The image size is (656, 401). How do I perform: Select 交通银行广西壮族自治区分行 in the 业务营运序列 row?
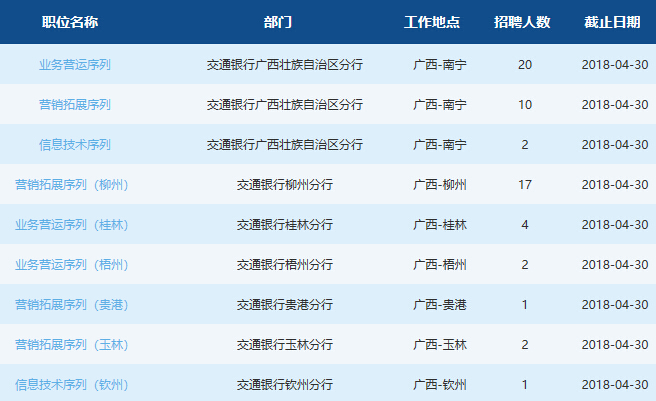point(284,65)
